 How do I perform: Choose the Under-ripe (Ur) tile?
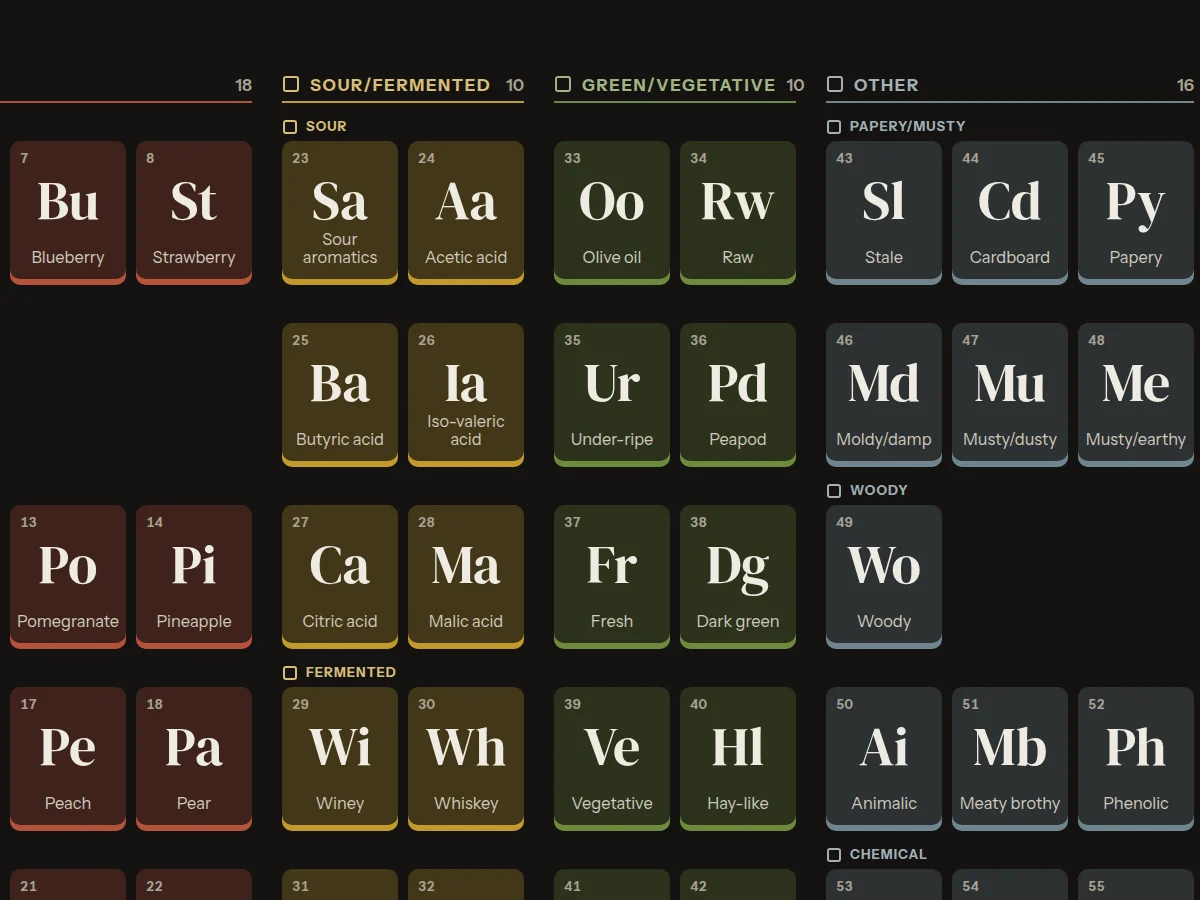coord(612,395)
